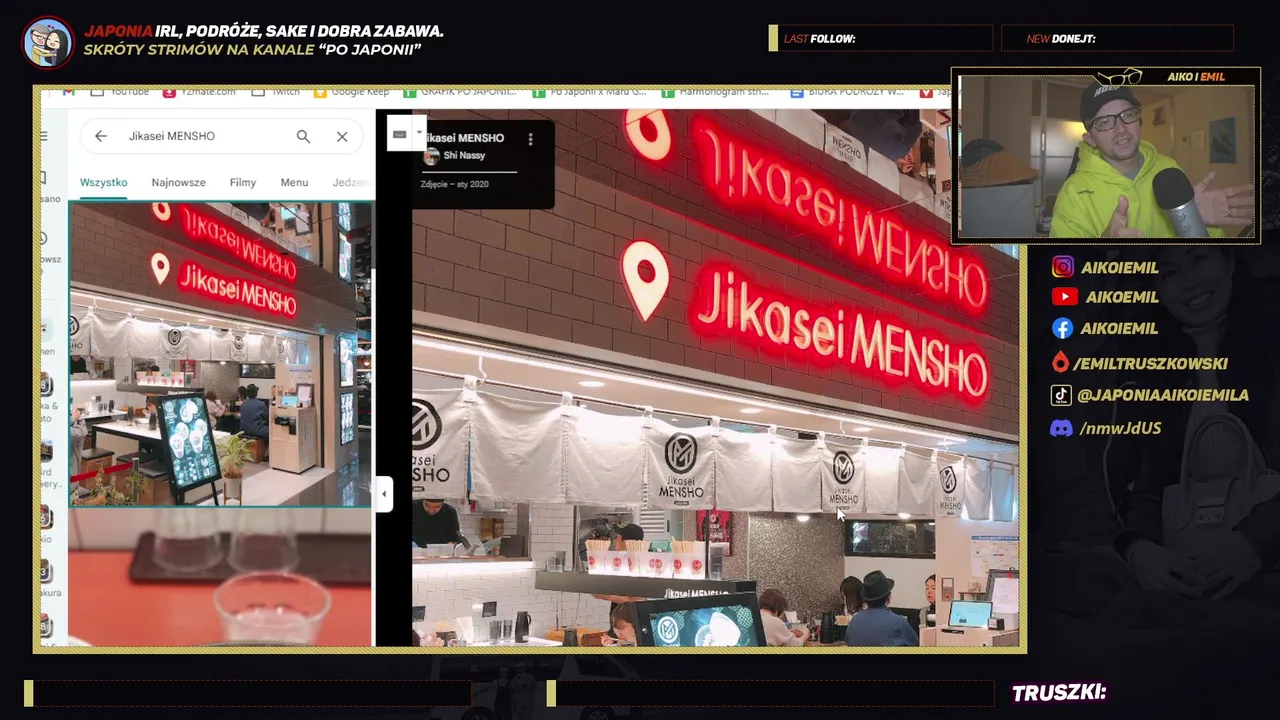
Task: Click the YouTube icon next to AIKOIEMIL
Action: pos(1064,297)
